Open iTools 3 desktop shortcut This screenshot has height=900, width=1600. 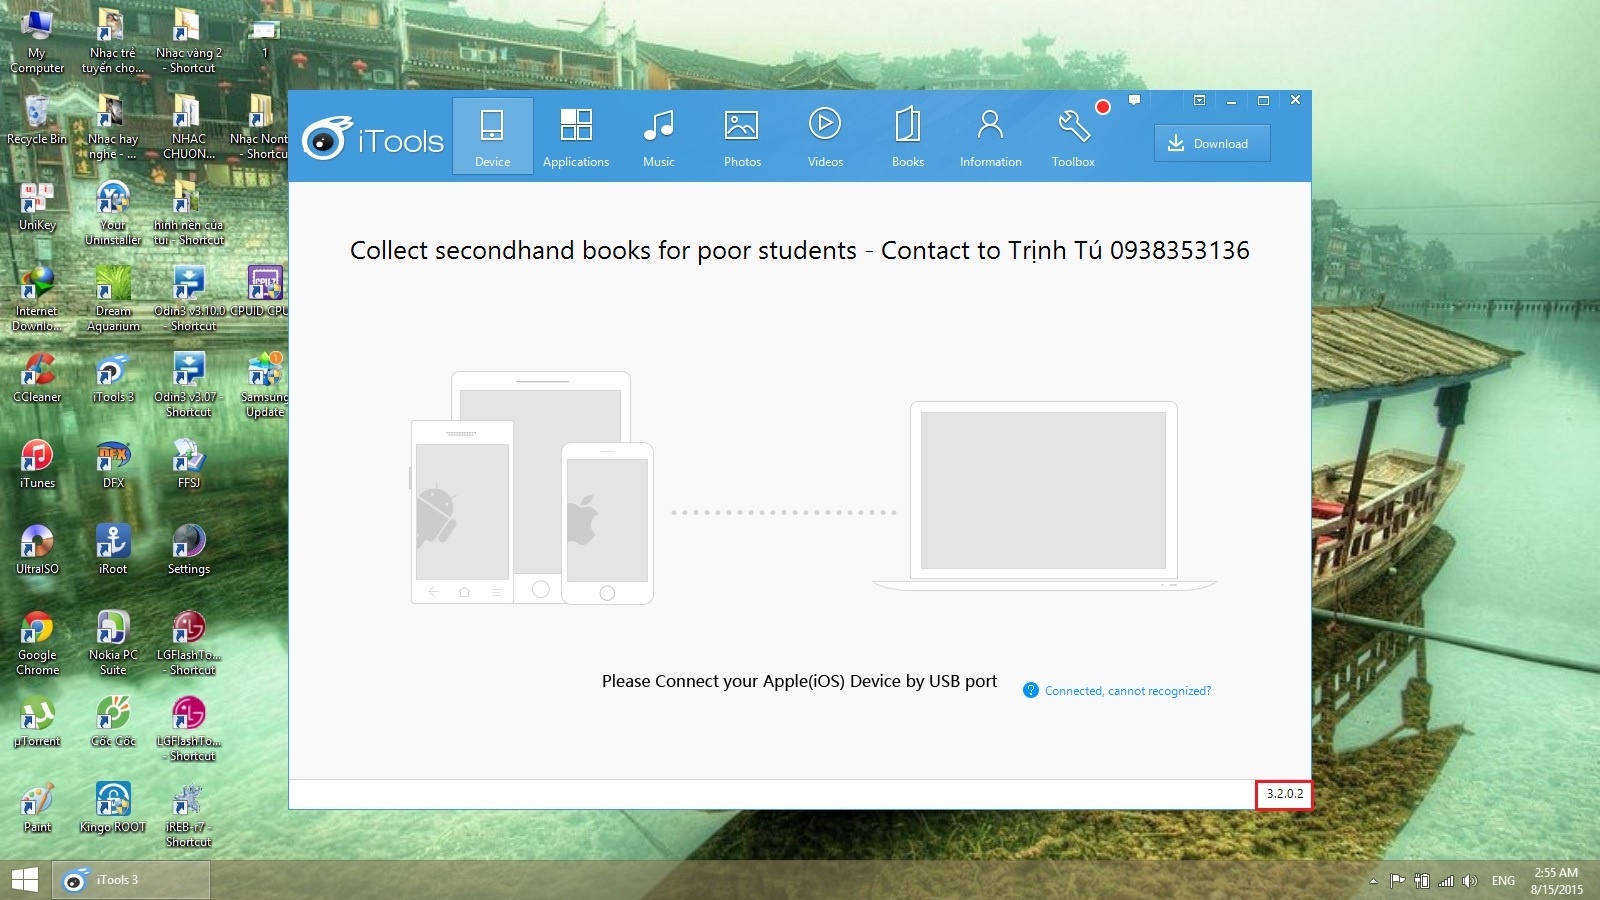[113, 378]
